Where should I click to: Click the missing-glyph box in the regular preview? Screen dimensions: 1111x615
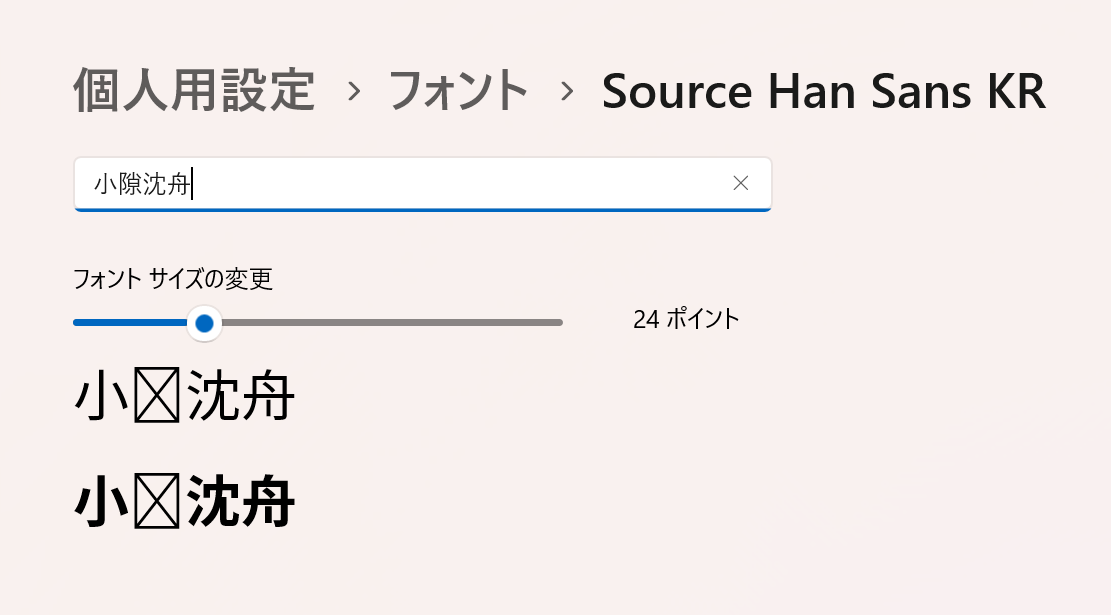[x=157, y=396]
